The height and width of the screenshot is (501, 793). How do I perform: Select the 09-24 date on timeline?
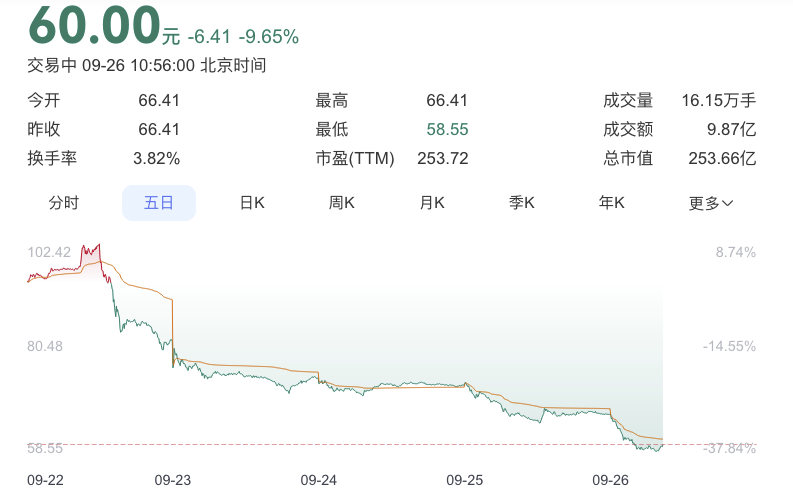319,480
